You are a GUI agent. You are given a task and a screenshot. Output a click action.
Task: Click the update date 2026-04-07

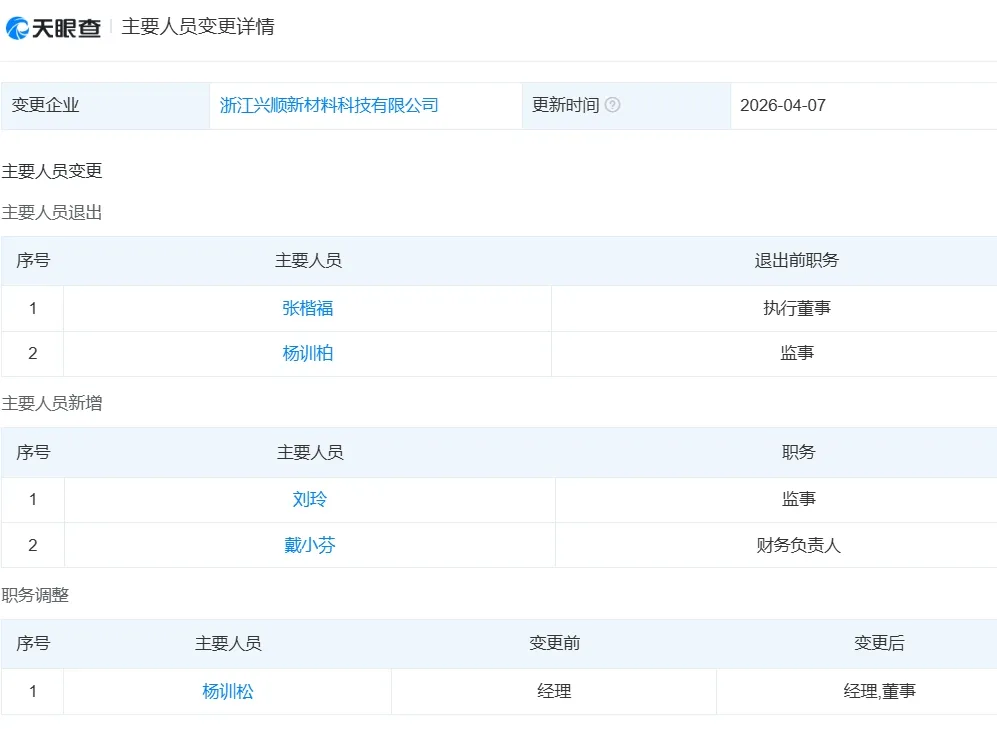[783, 105]
